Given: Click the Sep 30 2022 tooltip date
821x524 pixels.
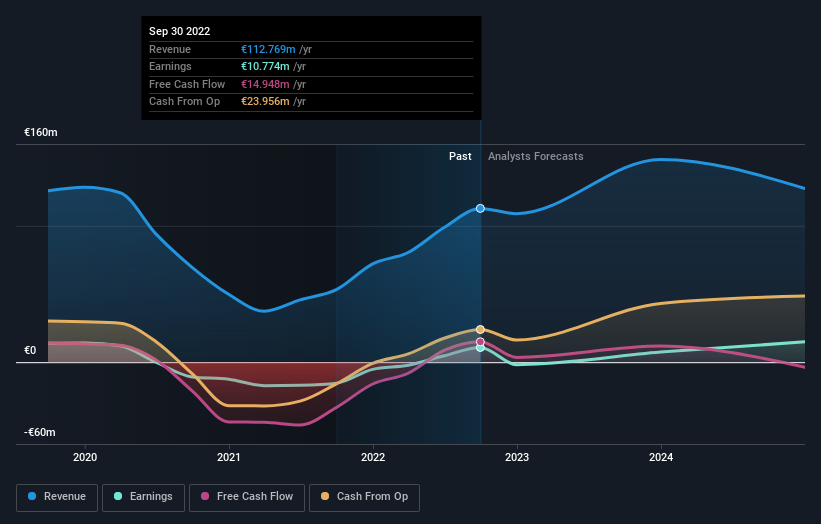Looking at the screenshot, I should coord(180,31).
